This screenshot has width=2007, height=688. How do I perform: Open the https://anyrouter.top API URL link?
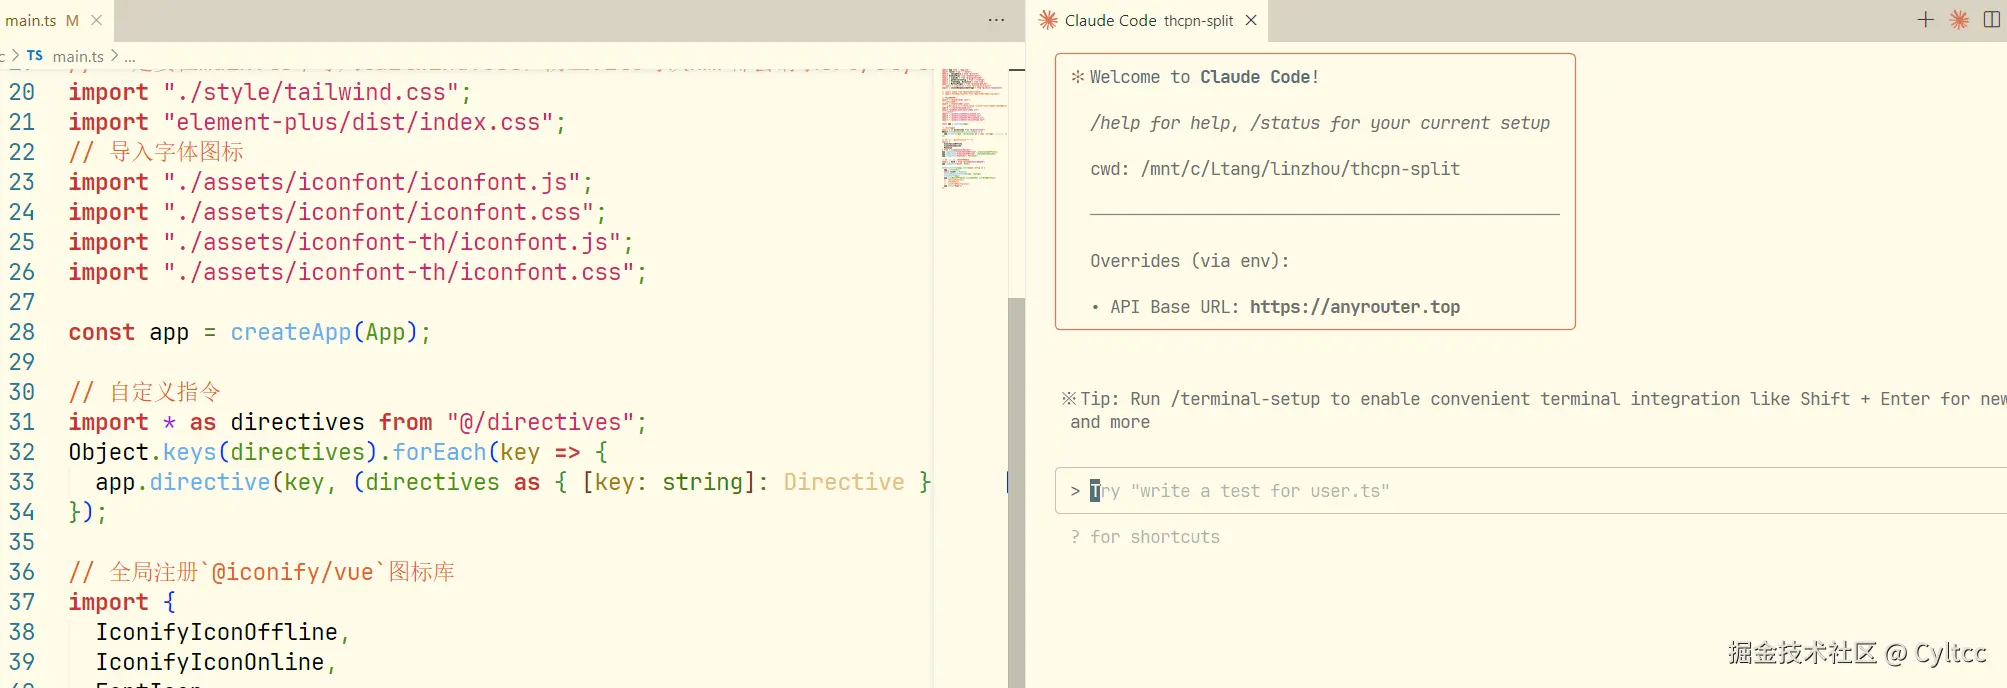click(1355, 307)
